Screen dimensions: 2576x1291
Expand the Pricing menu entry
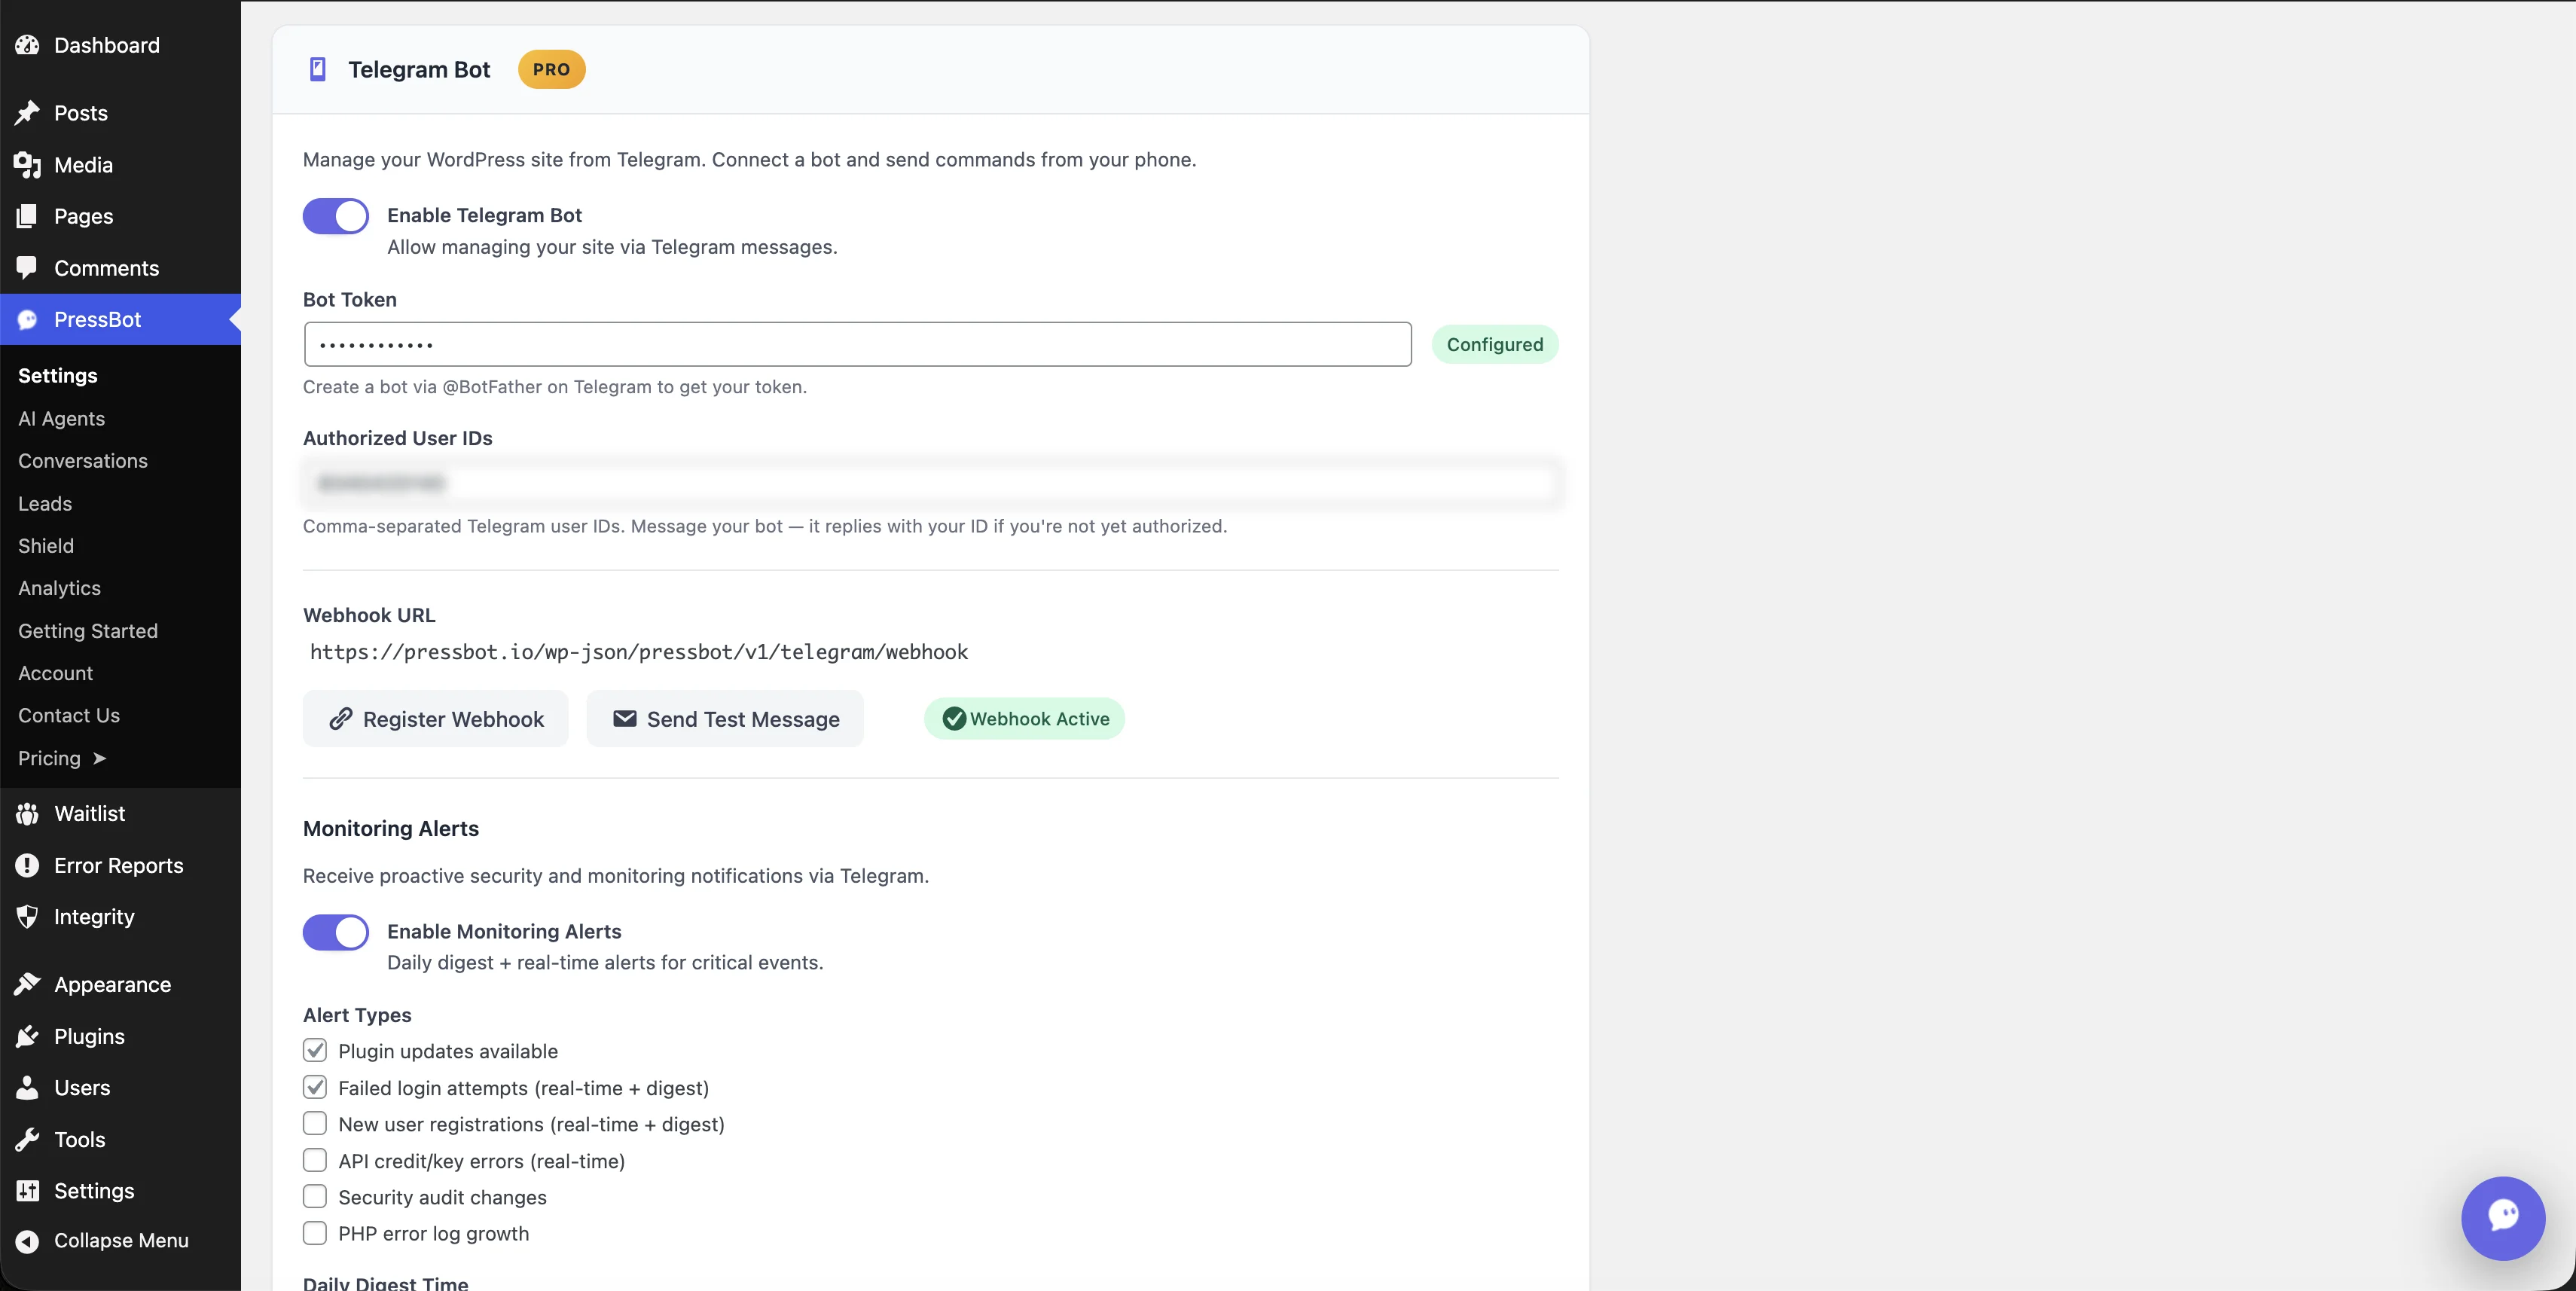tap(62, 758)
